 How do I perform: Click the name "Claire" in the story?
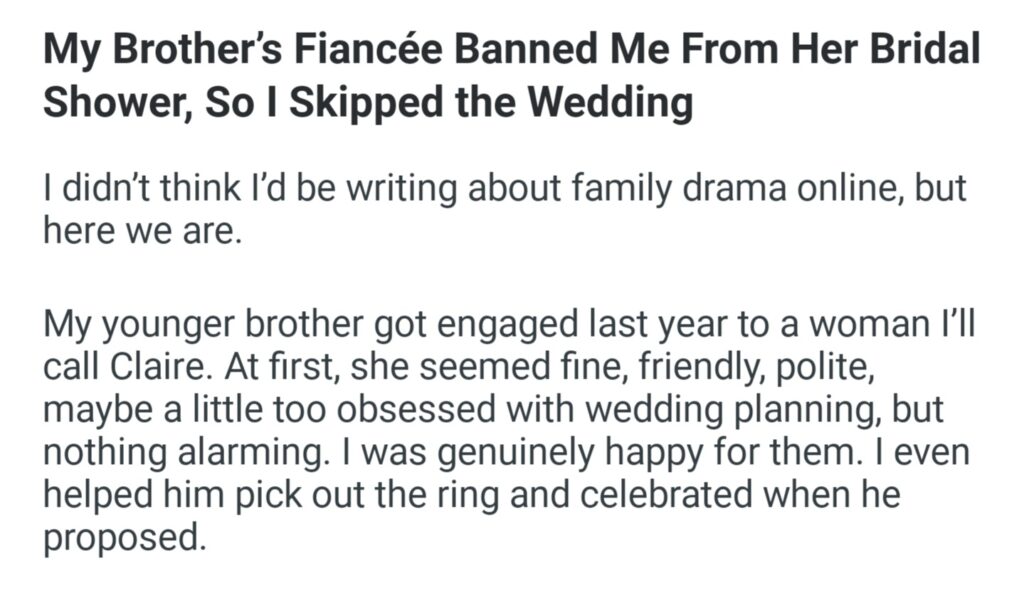(x=150, y=367)
